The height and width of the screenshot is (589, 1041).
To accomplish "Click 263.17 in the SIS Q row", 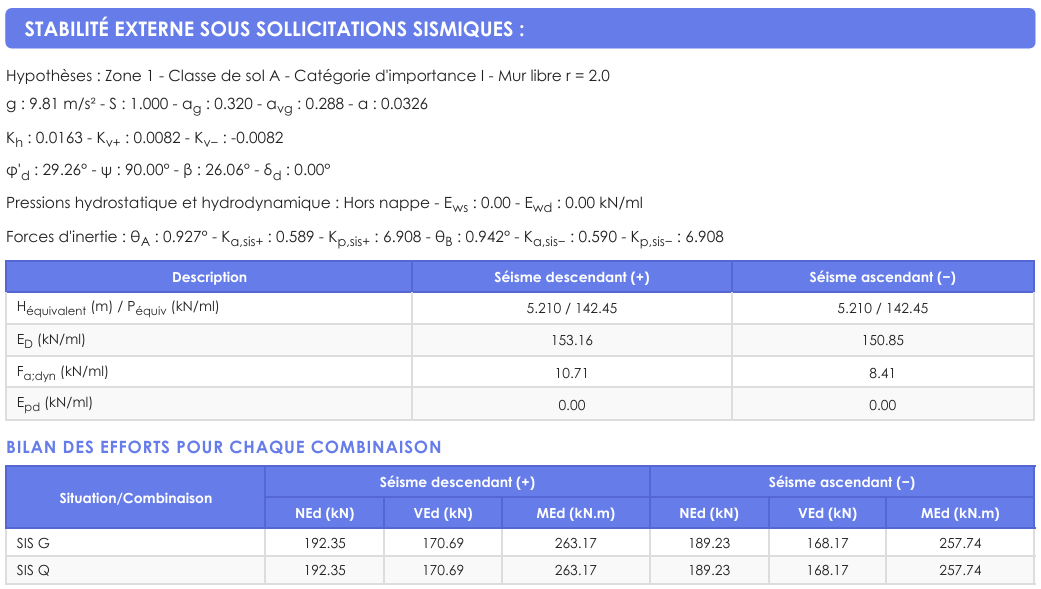I will 576,570.
